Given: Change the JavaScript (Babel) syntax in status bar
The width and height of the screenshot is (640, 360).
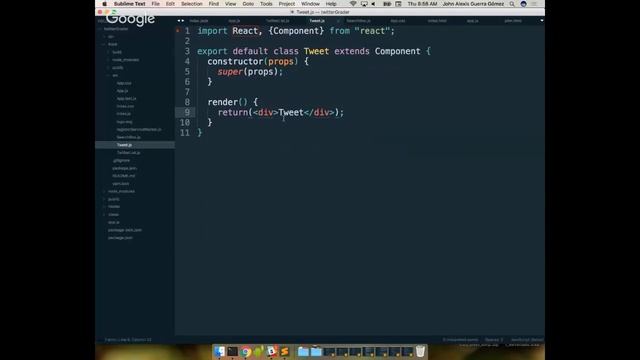Looking at the screenshot, I should [x=527, y=340].
